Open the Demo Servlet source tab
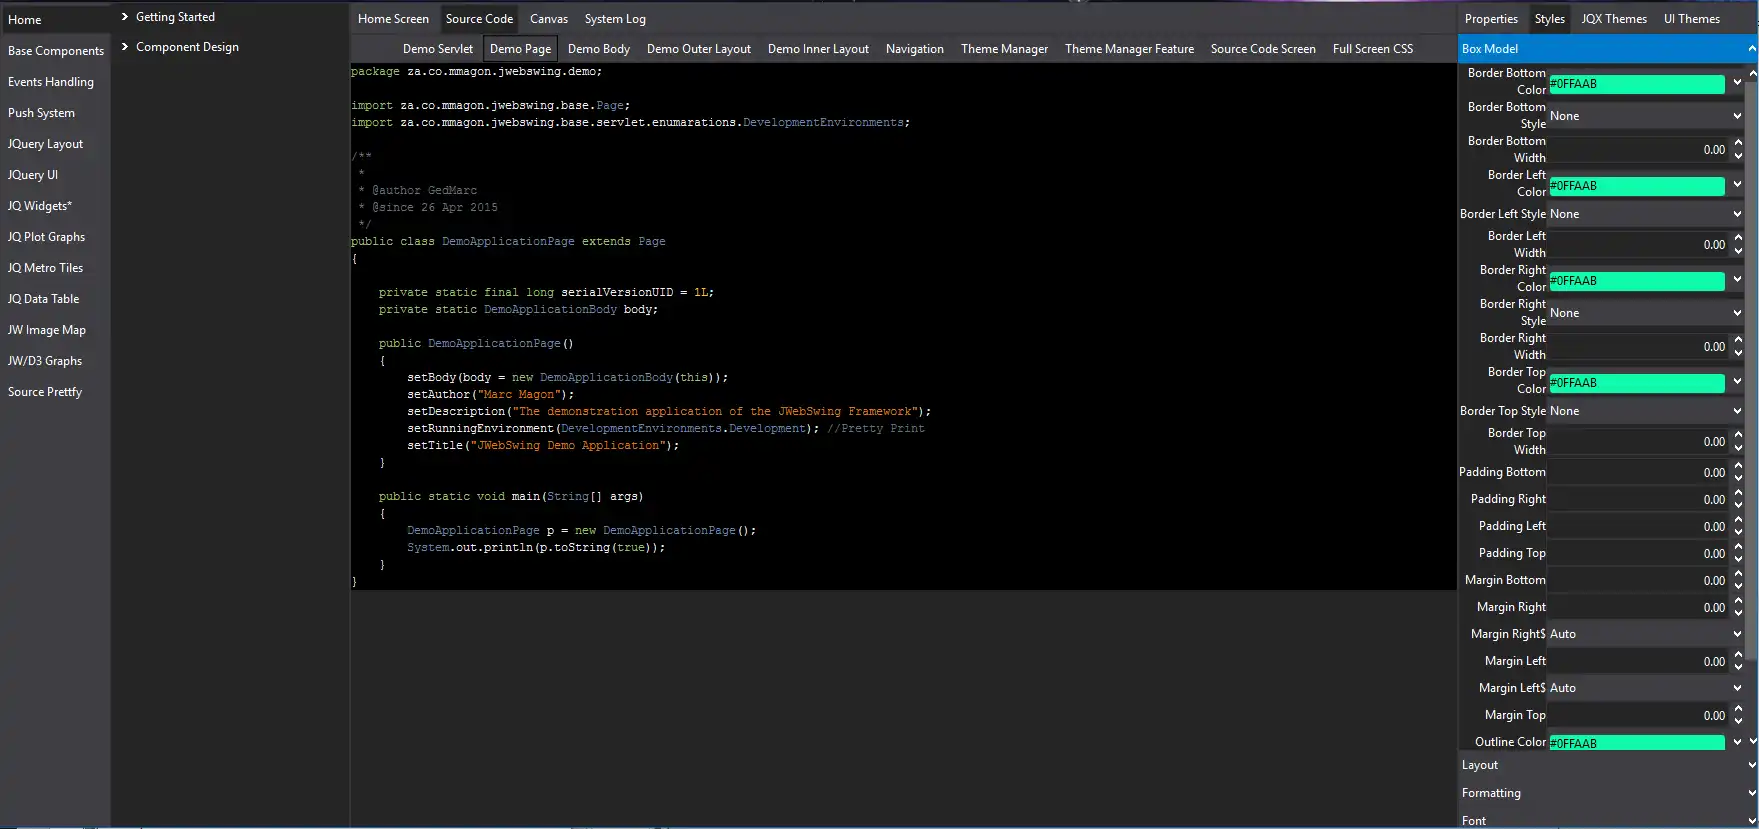 pyautogui.click(x=437, y=49)
